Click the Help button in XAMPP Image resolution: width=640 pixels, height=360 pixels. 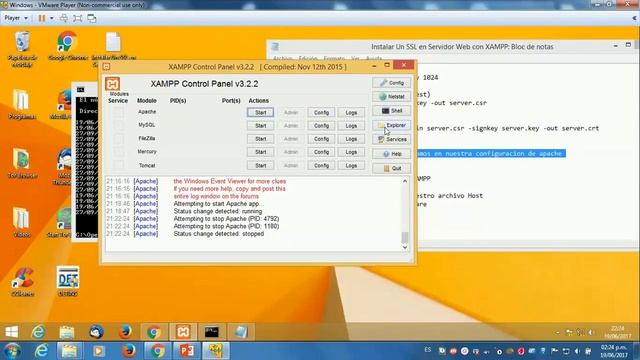[391, 154]
